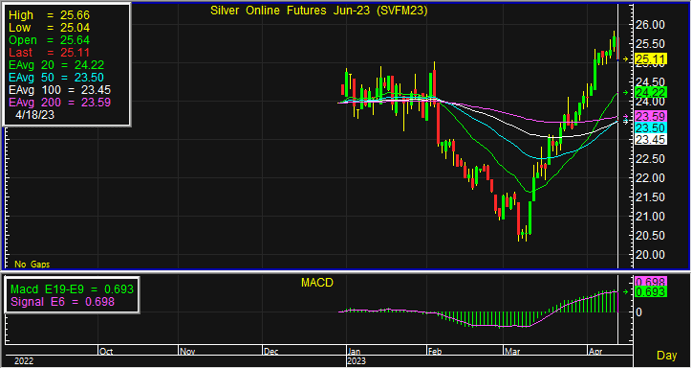Screen dimensions: 692x369
Task: Click the magenta 0.698 signal value tag
Action: coord(651,282)
